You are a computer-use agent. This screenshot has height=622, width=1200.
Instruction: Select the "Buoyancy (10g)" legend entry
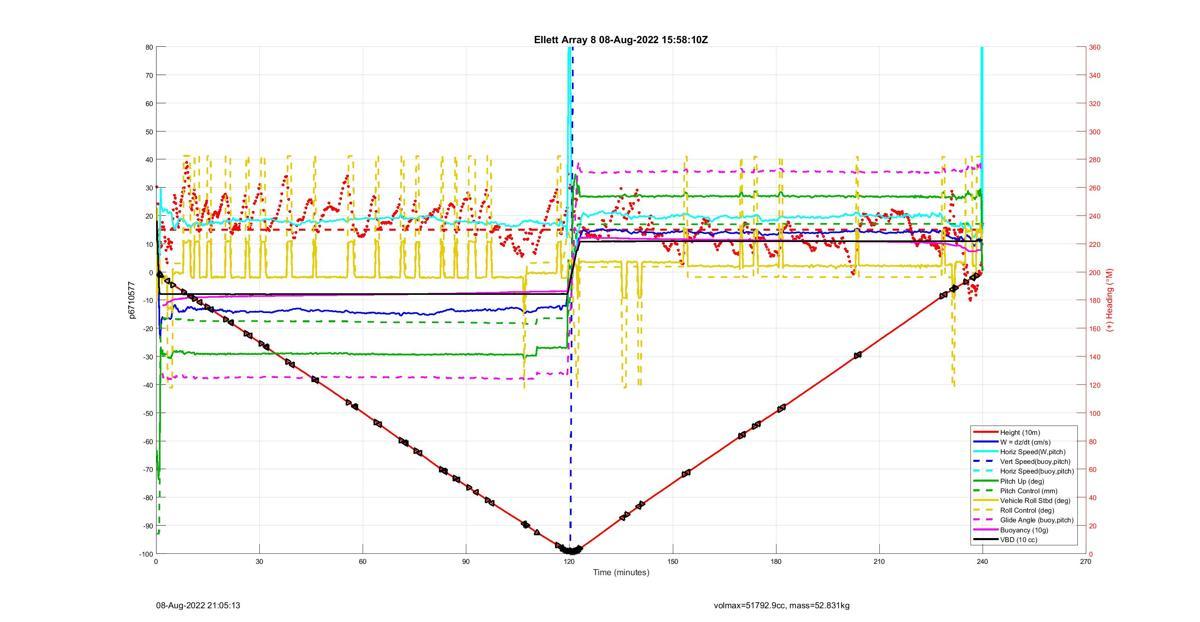[1024, 530]
